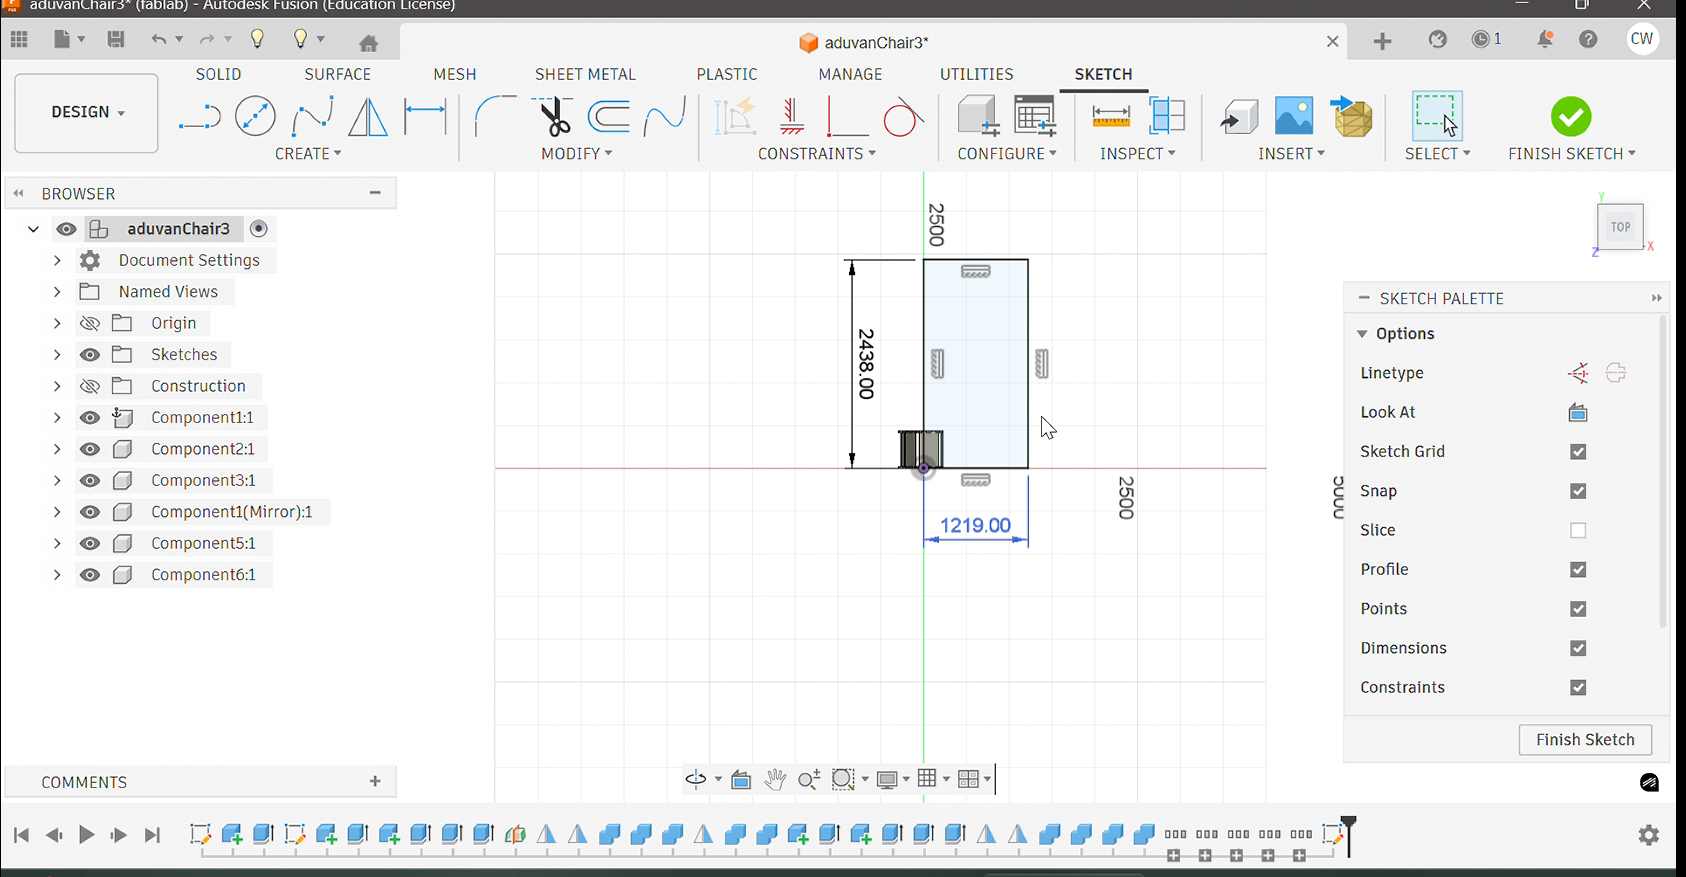This screenshot has height=877, width=1686.
Task: Hide Component2:1 via eye icon
Action: tap(90, 449)
